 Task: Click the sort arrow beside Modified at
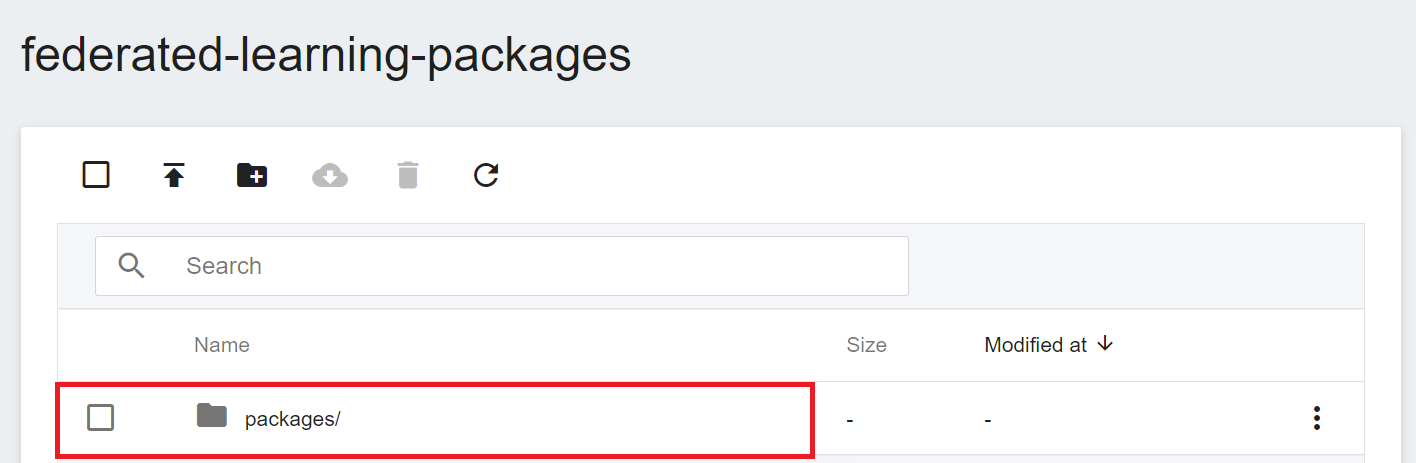(x=1105, y=344)
